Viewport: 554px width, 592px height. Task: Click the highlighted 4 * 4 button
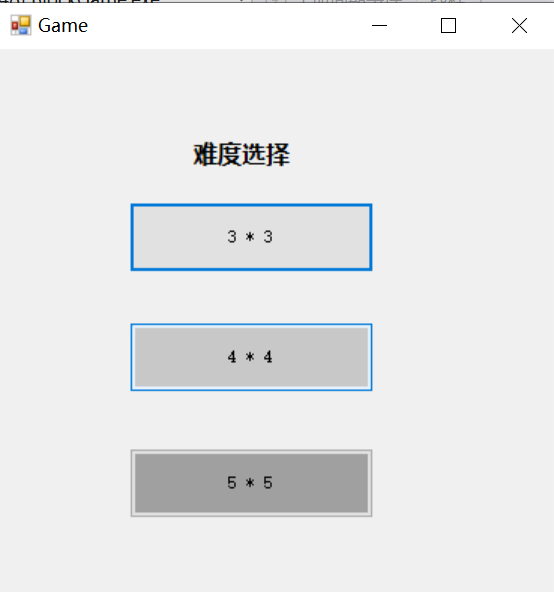click(252, 357)
